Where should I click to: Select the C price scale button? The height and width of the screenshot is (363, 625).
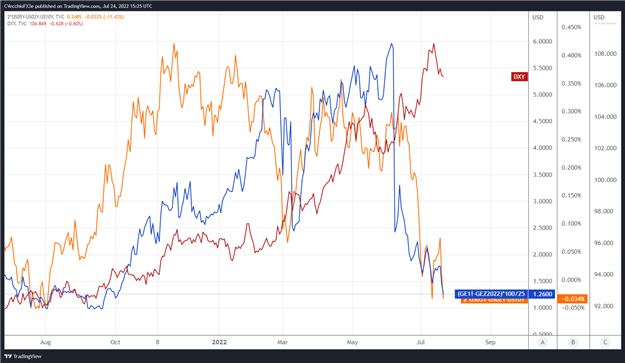[x=605, y=342]
